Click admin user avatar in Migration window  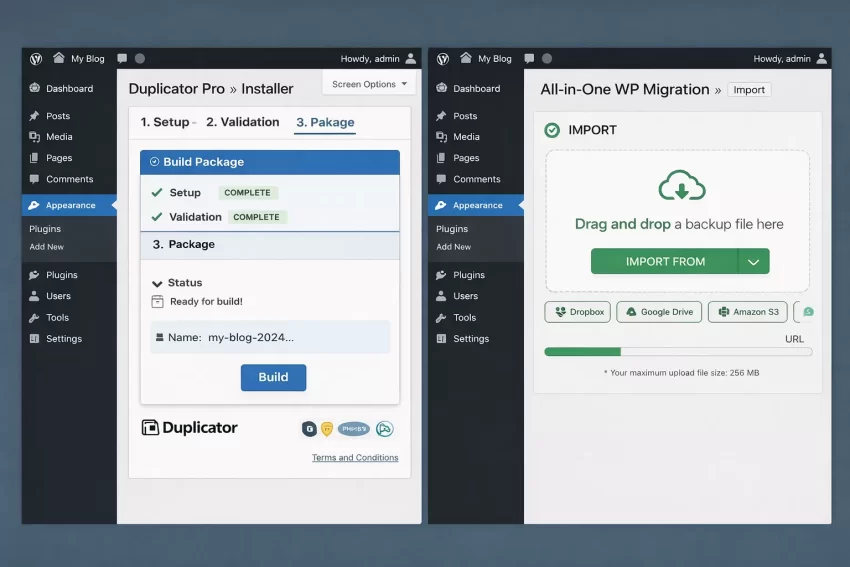coord(822,58)
